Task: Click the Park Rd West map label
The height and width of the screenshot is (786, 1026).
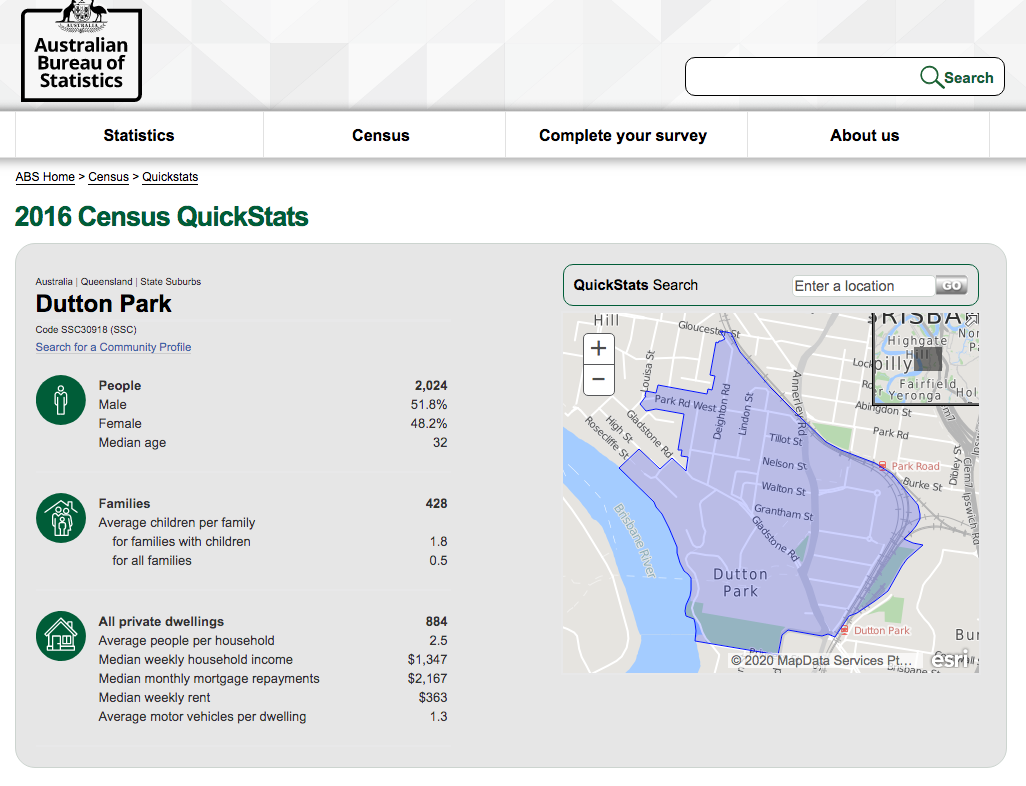Action: click(685, 403)
